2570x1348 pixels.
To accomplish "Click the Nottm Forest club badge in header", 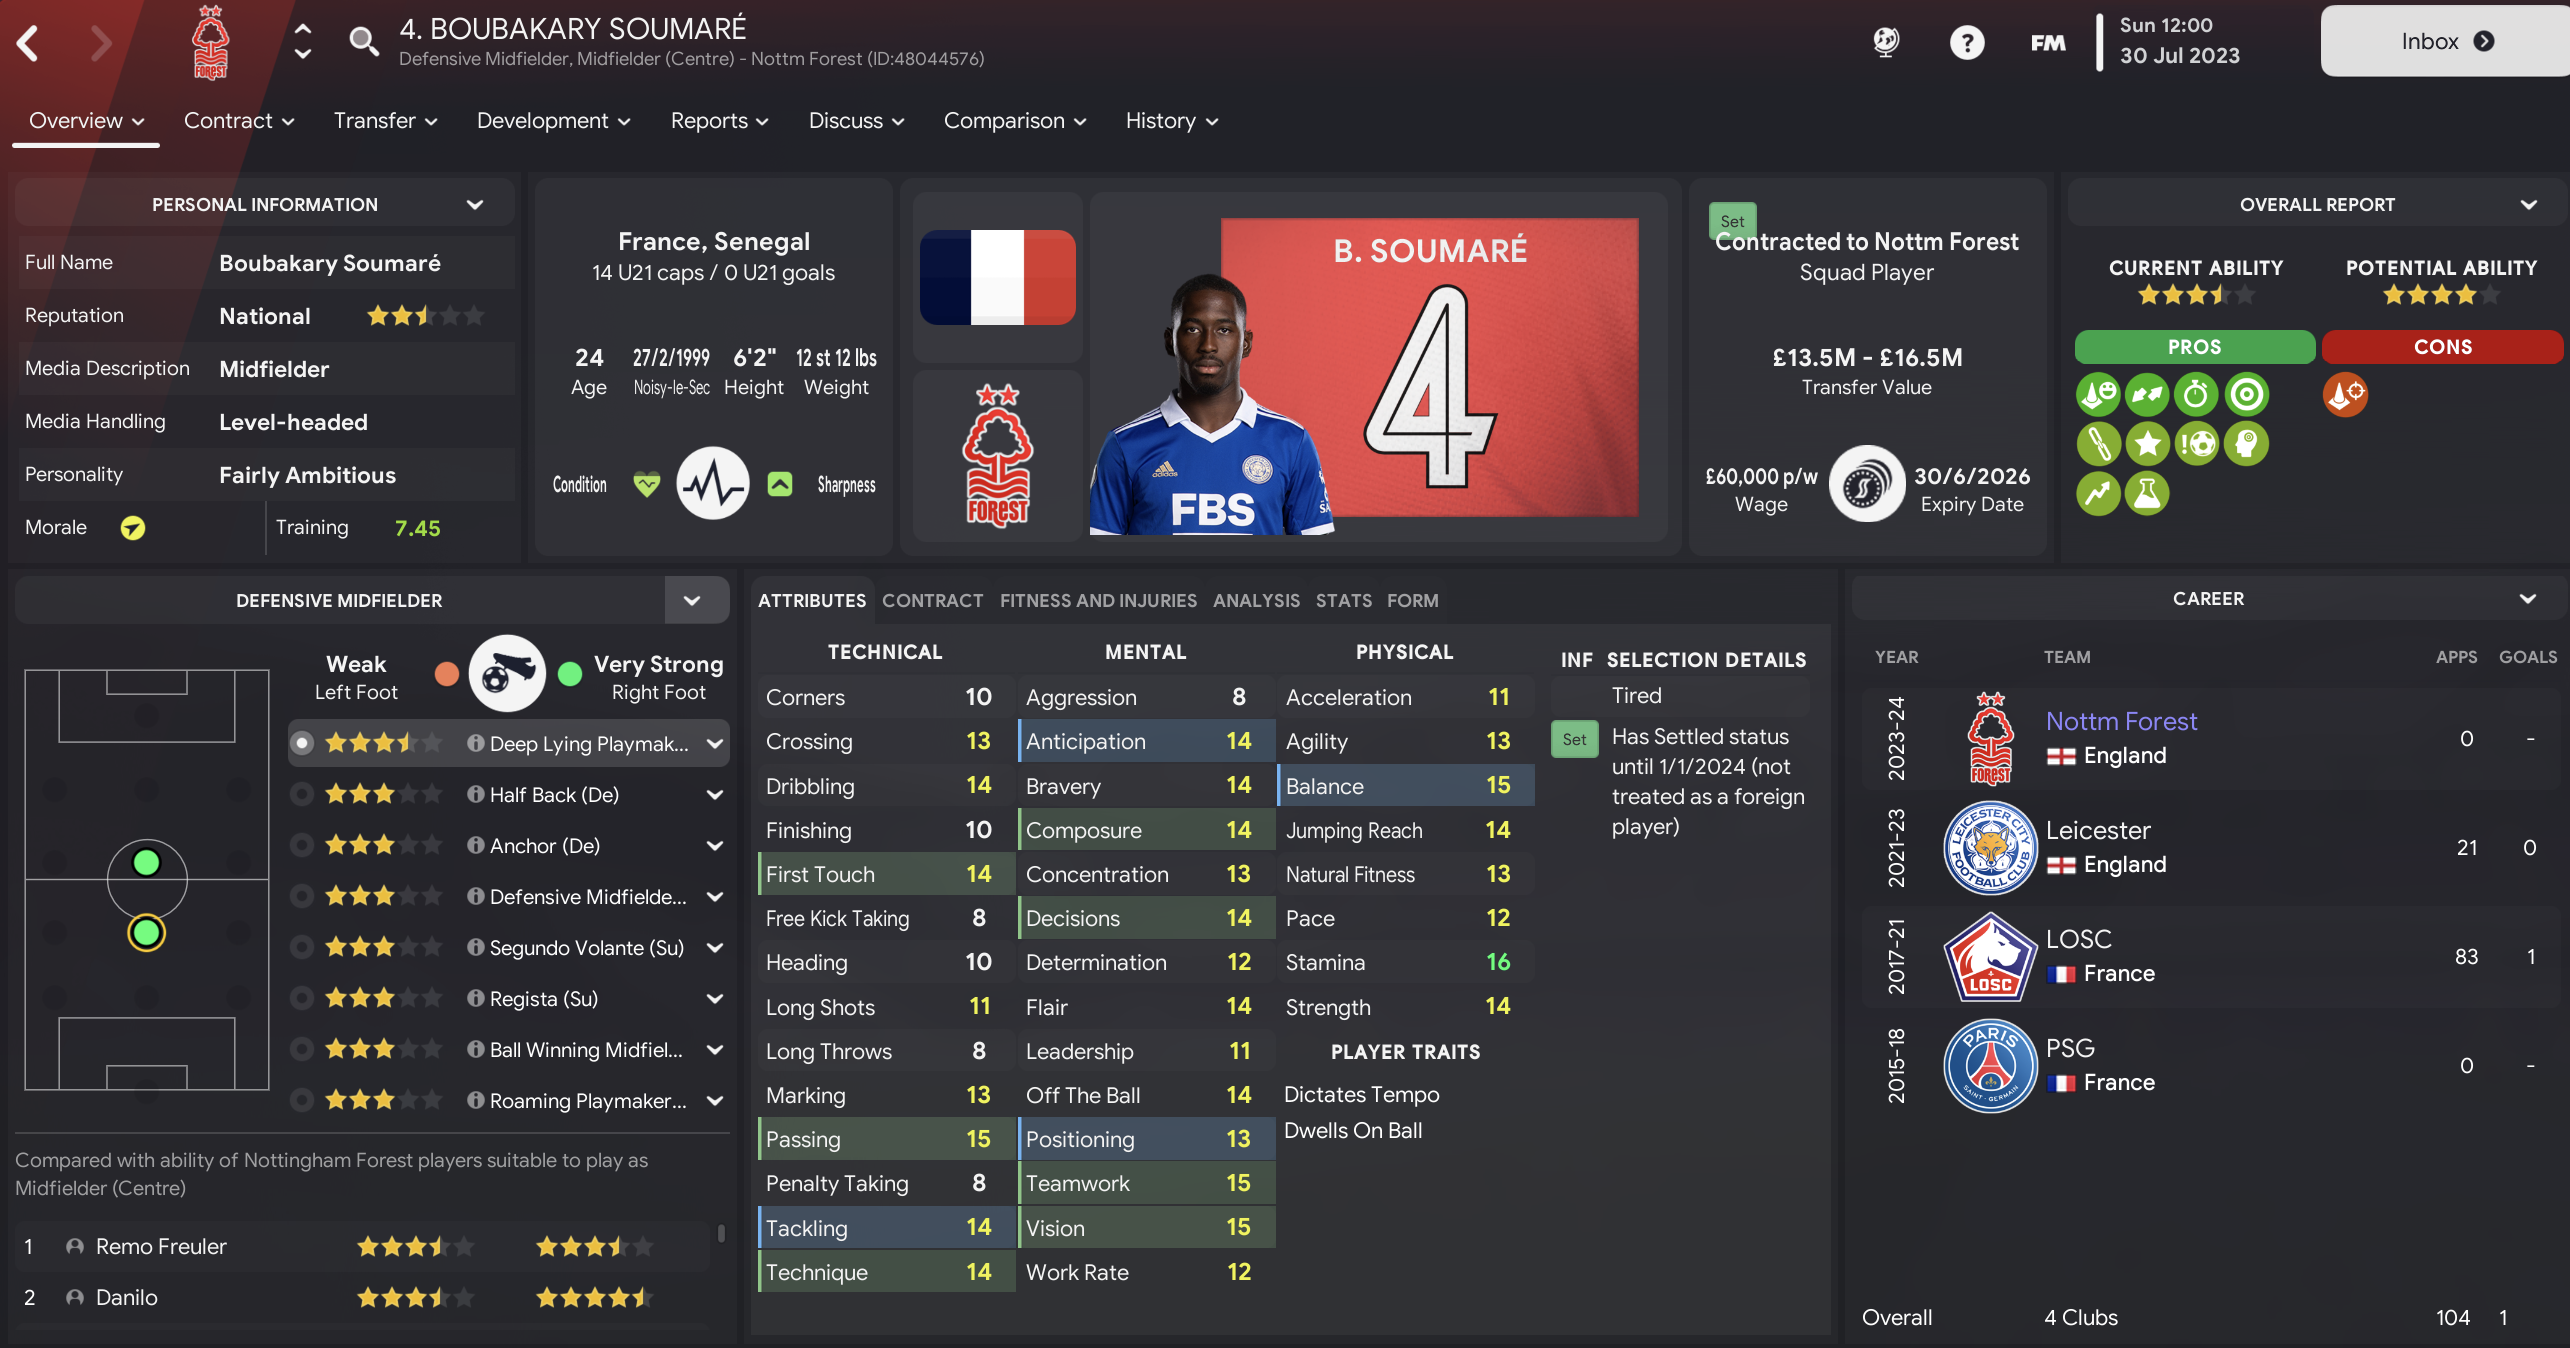I will (210, 43).
